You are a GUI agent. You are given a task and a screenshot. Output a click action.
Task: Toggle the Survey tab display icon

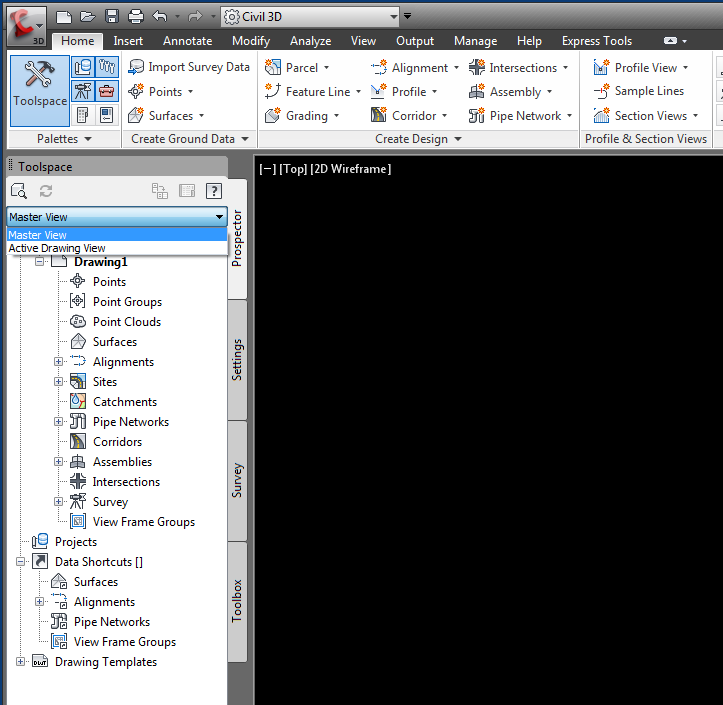pyautogui.click(x=83, y=91)
